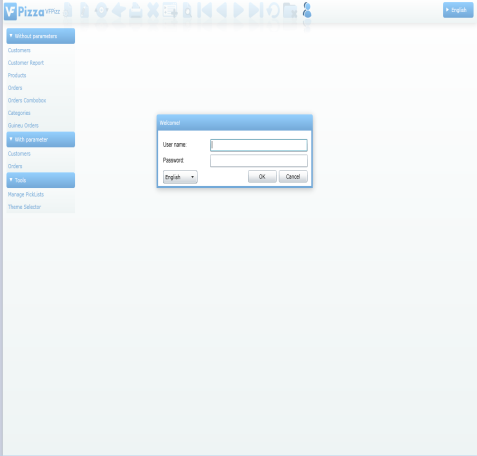Image resolution: width=477 pixels, height=456 pixels.
Task: Collapse the Without parameters section
Action: (x=41, y=36)
